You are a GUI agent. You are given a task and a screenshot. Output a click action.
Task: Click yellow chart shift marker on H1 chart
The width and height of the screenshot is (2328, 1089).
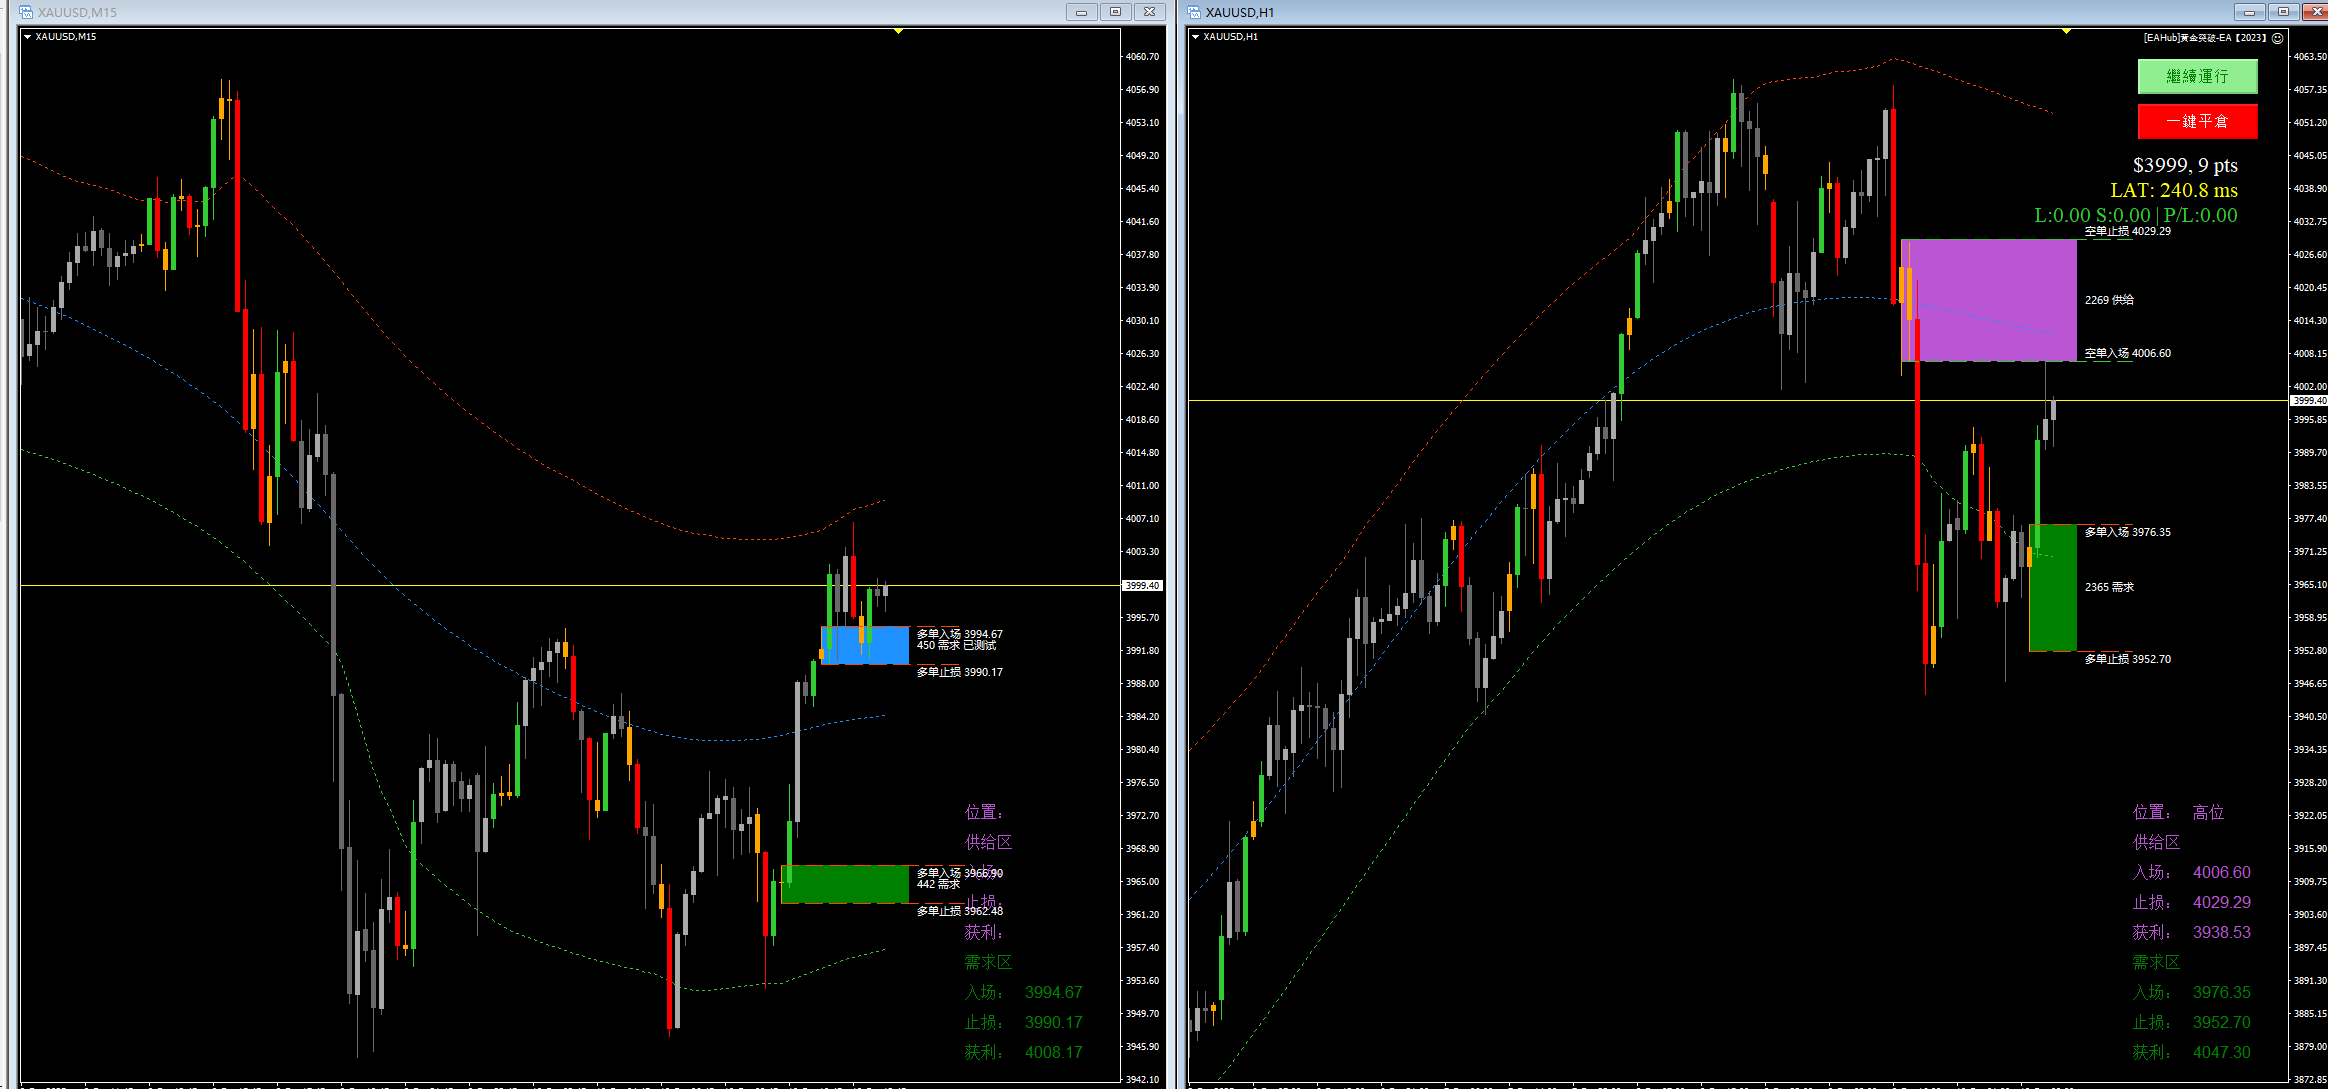click(2066, 31)
